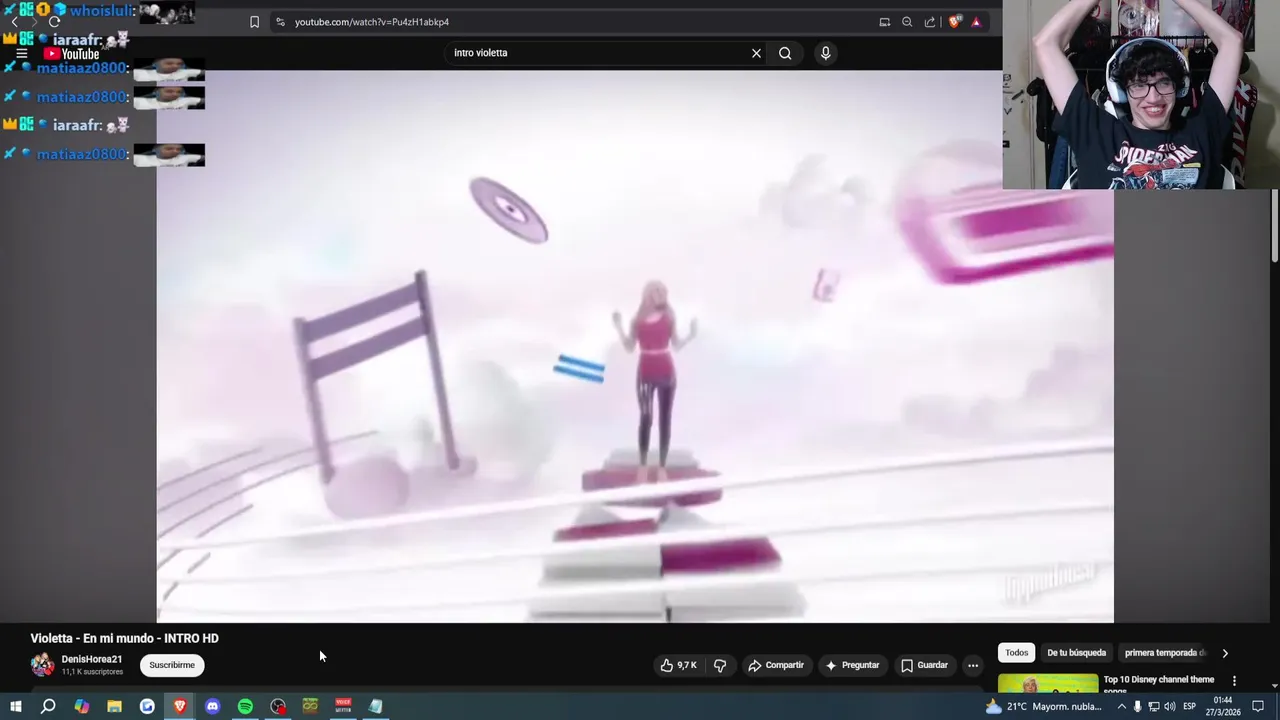Open Spotify from the taskbar
The image size is (1280, 720).
(x=245, y=706)
